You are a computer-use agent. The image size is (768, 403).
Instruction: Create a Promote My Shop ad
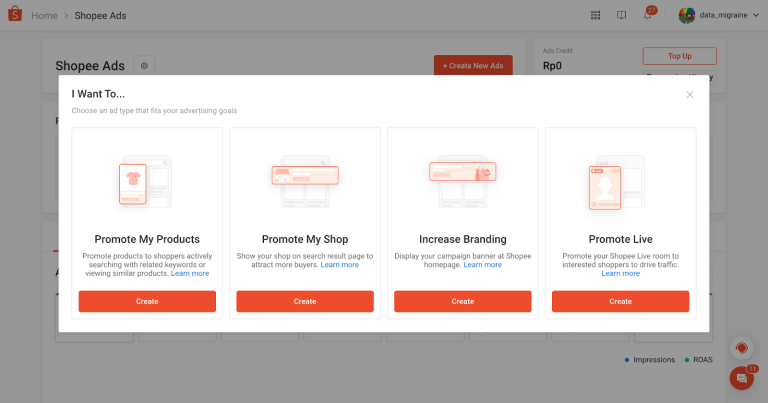tap(305, 301)
